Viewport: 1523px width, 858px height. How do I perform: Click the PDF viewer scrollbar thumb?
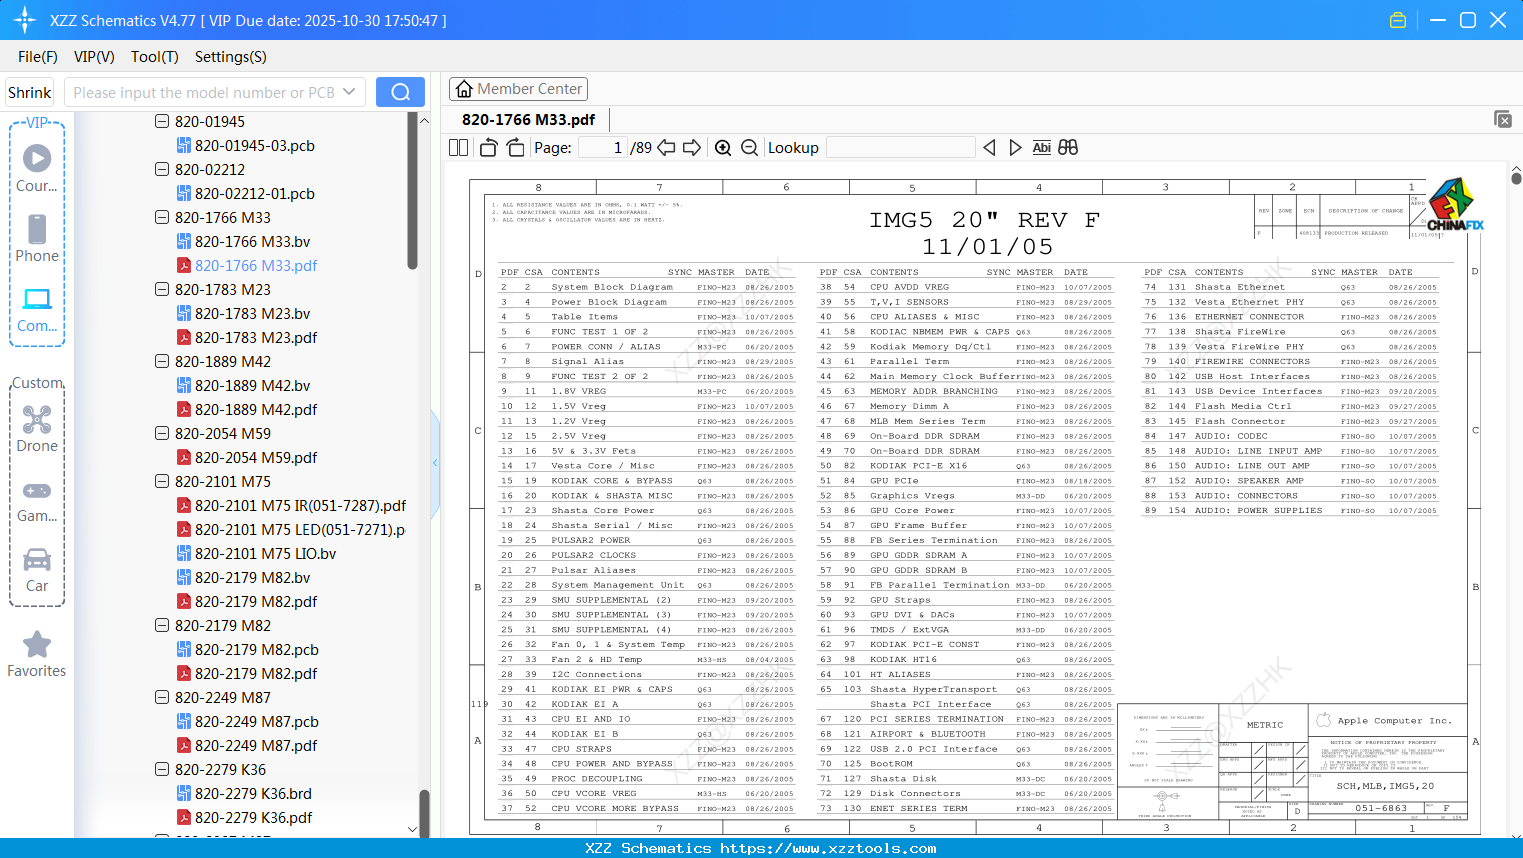[1516, 178]
